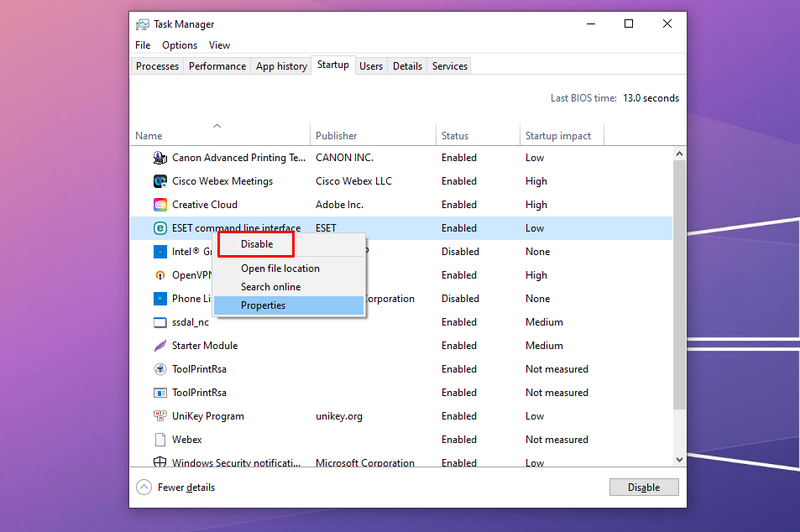The image size is (800, 532).
Task: Click the Cisco Webex LLC publisher cell
Action: click(x=354, y=181)
